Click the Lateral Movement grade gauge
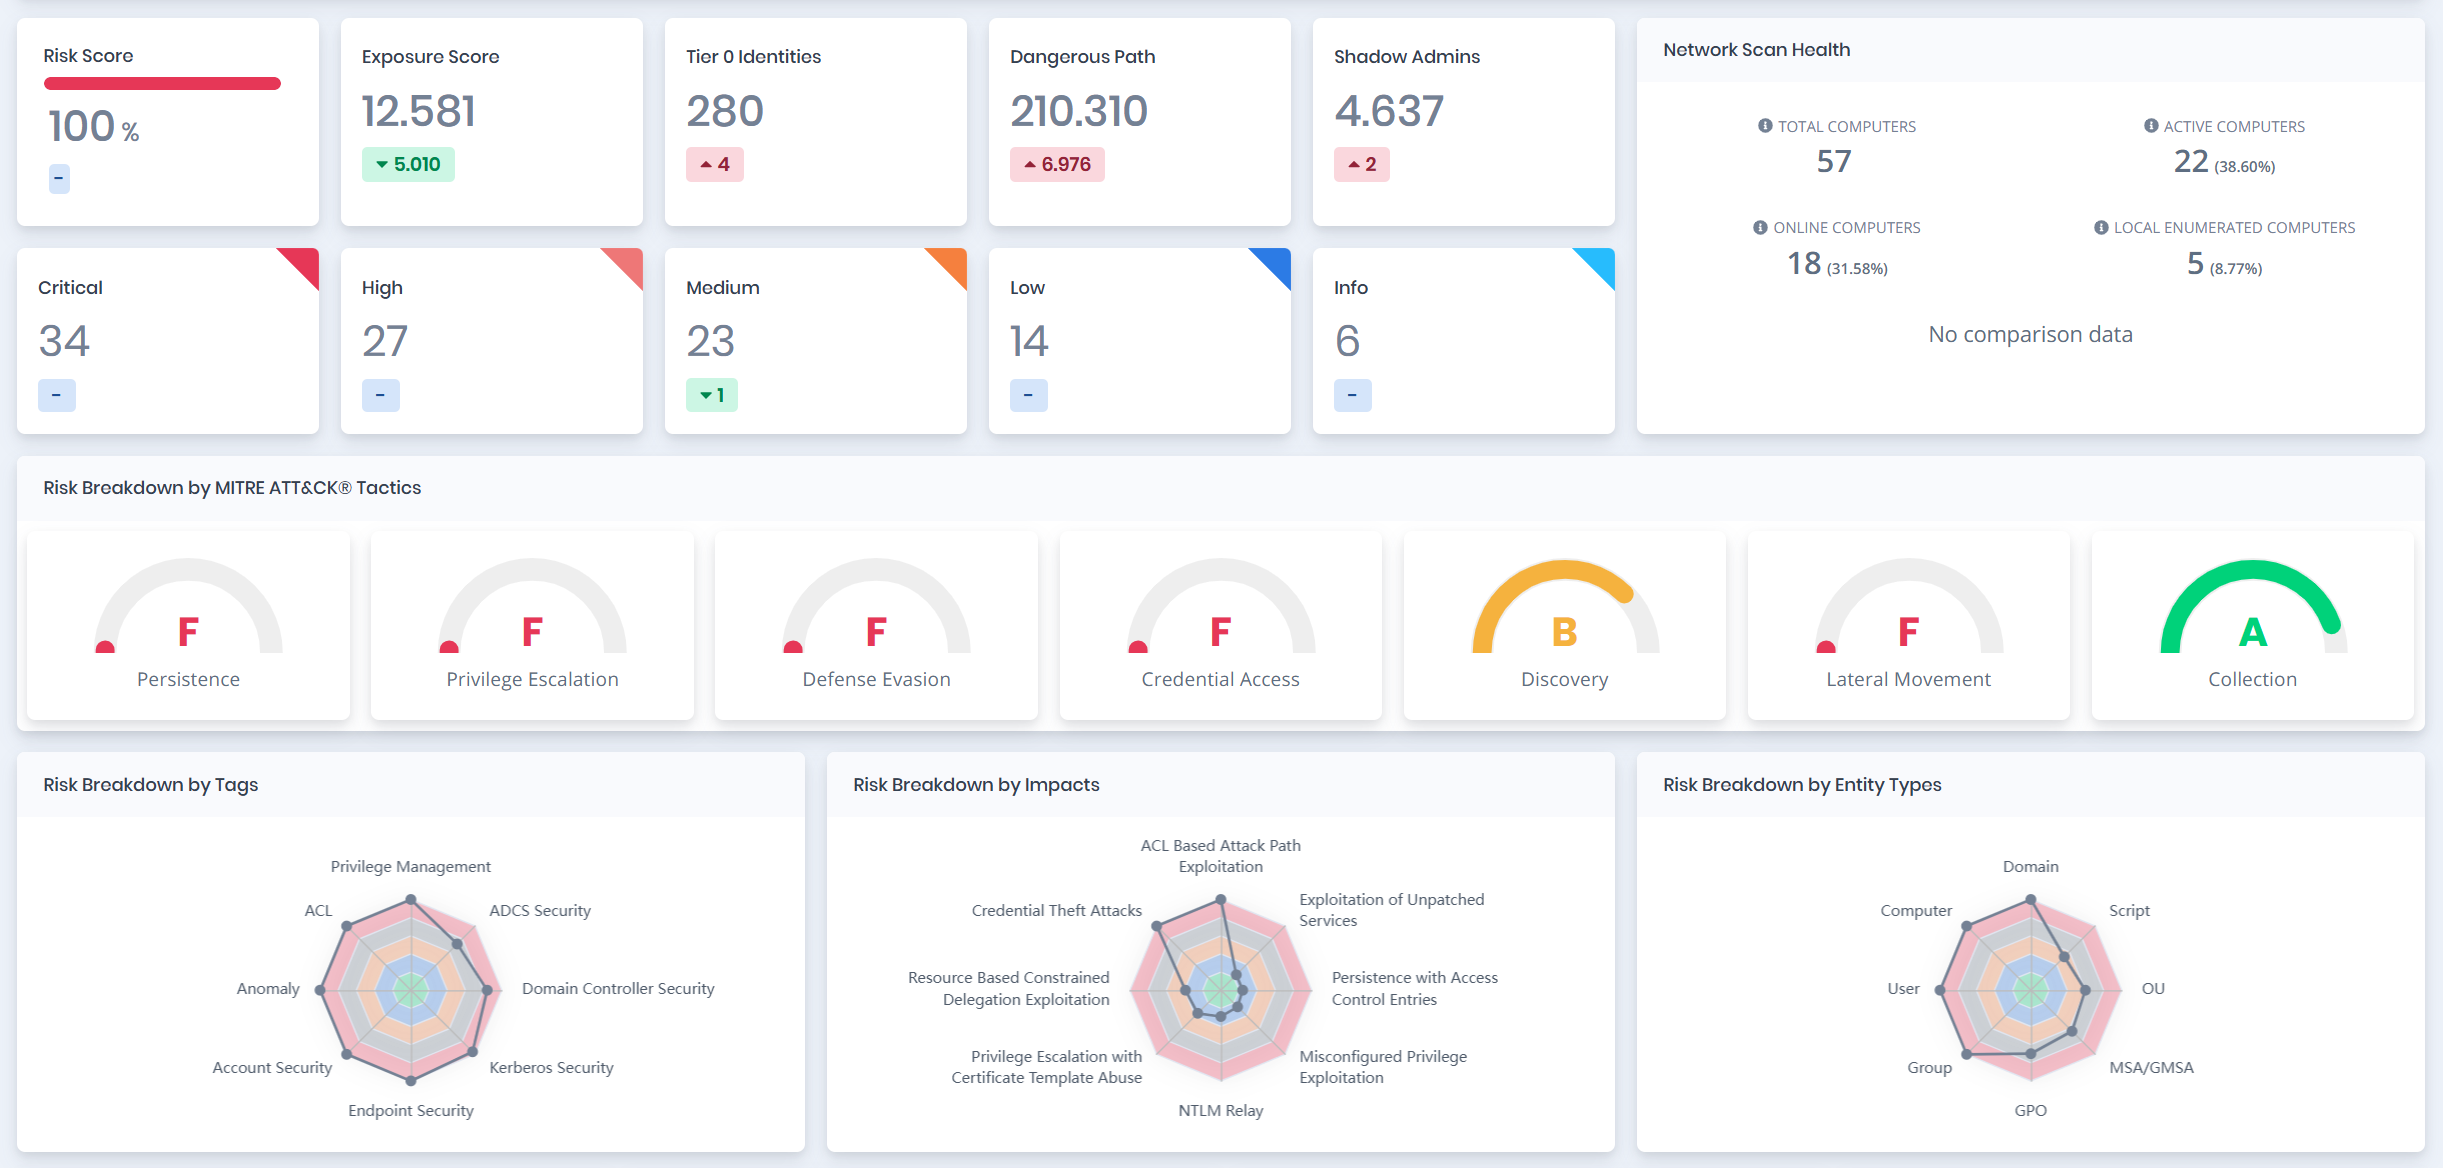2443x1168 pixels. tap(1908, 628)
